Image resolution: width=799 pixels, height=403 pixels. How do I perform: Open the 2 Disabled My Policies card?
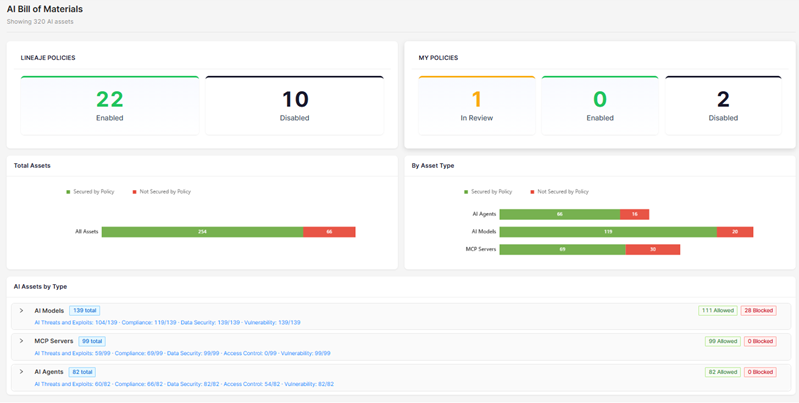[723, 105]
